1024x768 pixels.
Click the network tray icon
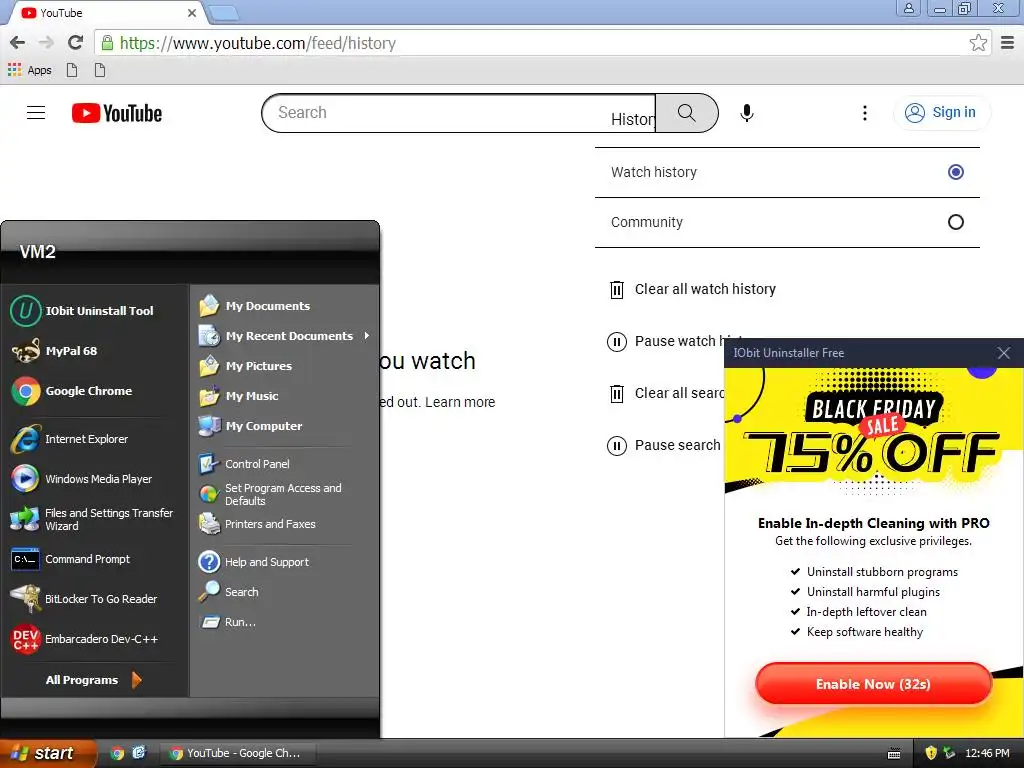949,753
